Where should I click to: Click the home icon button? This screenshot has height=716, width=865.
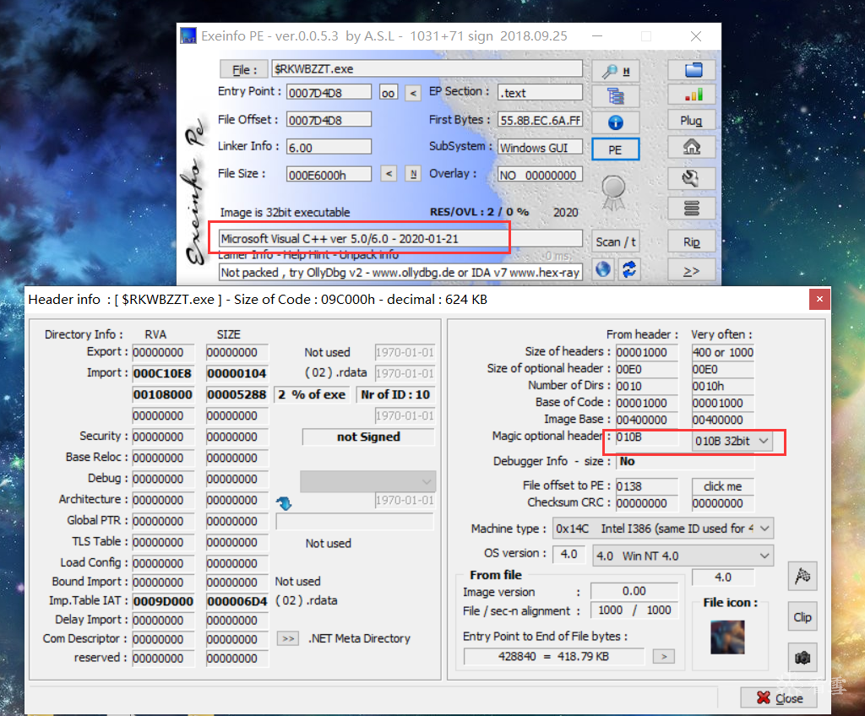tap(691, 147)
